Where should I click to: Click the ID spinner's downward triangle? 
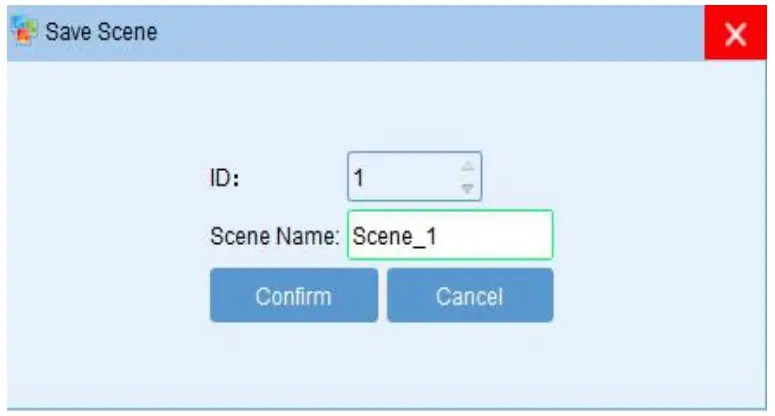(x=466, y=187)
